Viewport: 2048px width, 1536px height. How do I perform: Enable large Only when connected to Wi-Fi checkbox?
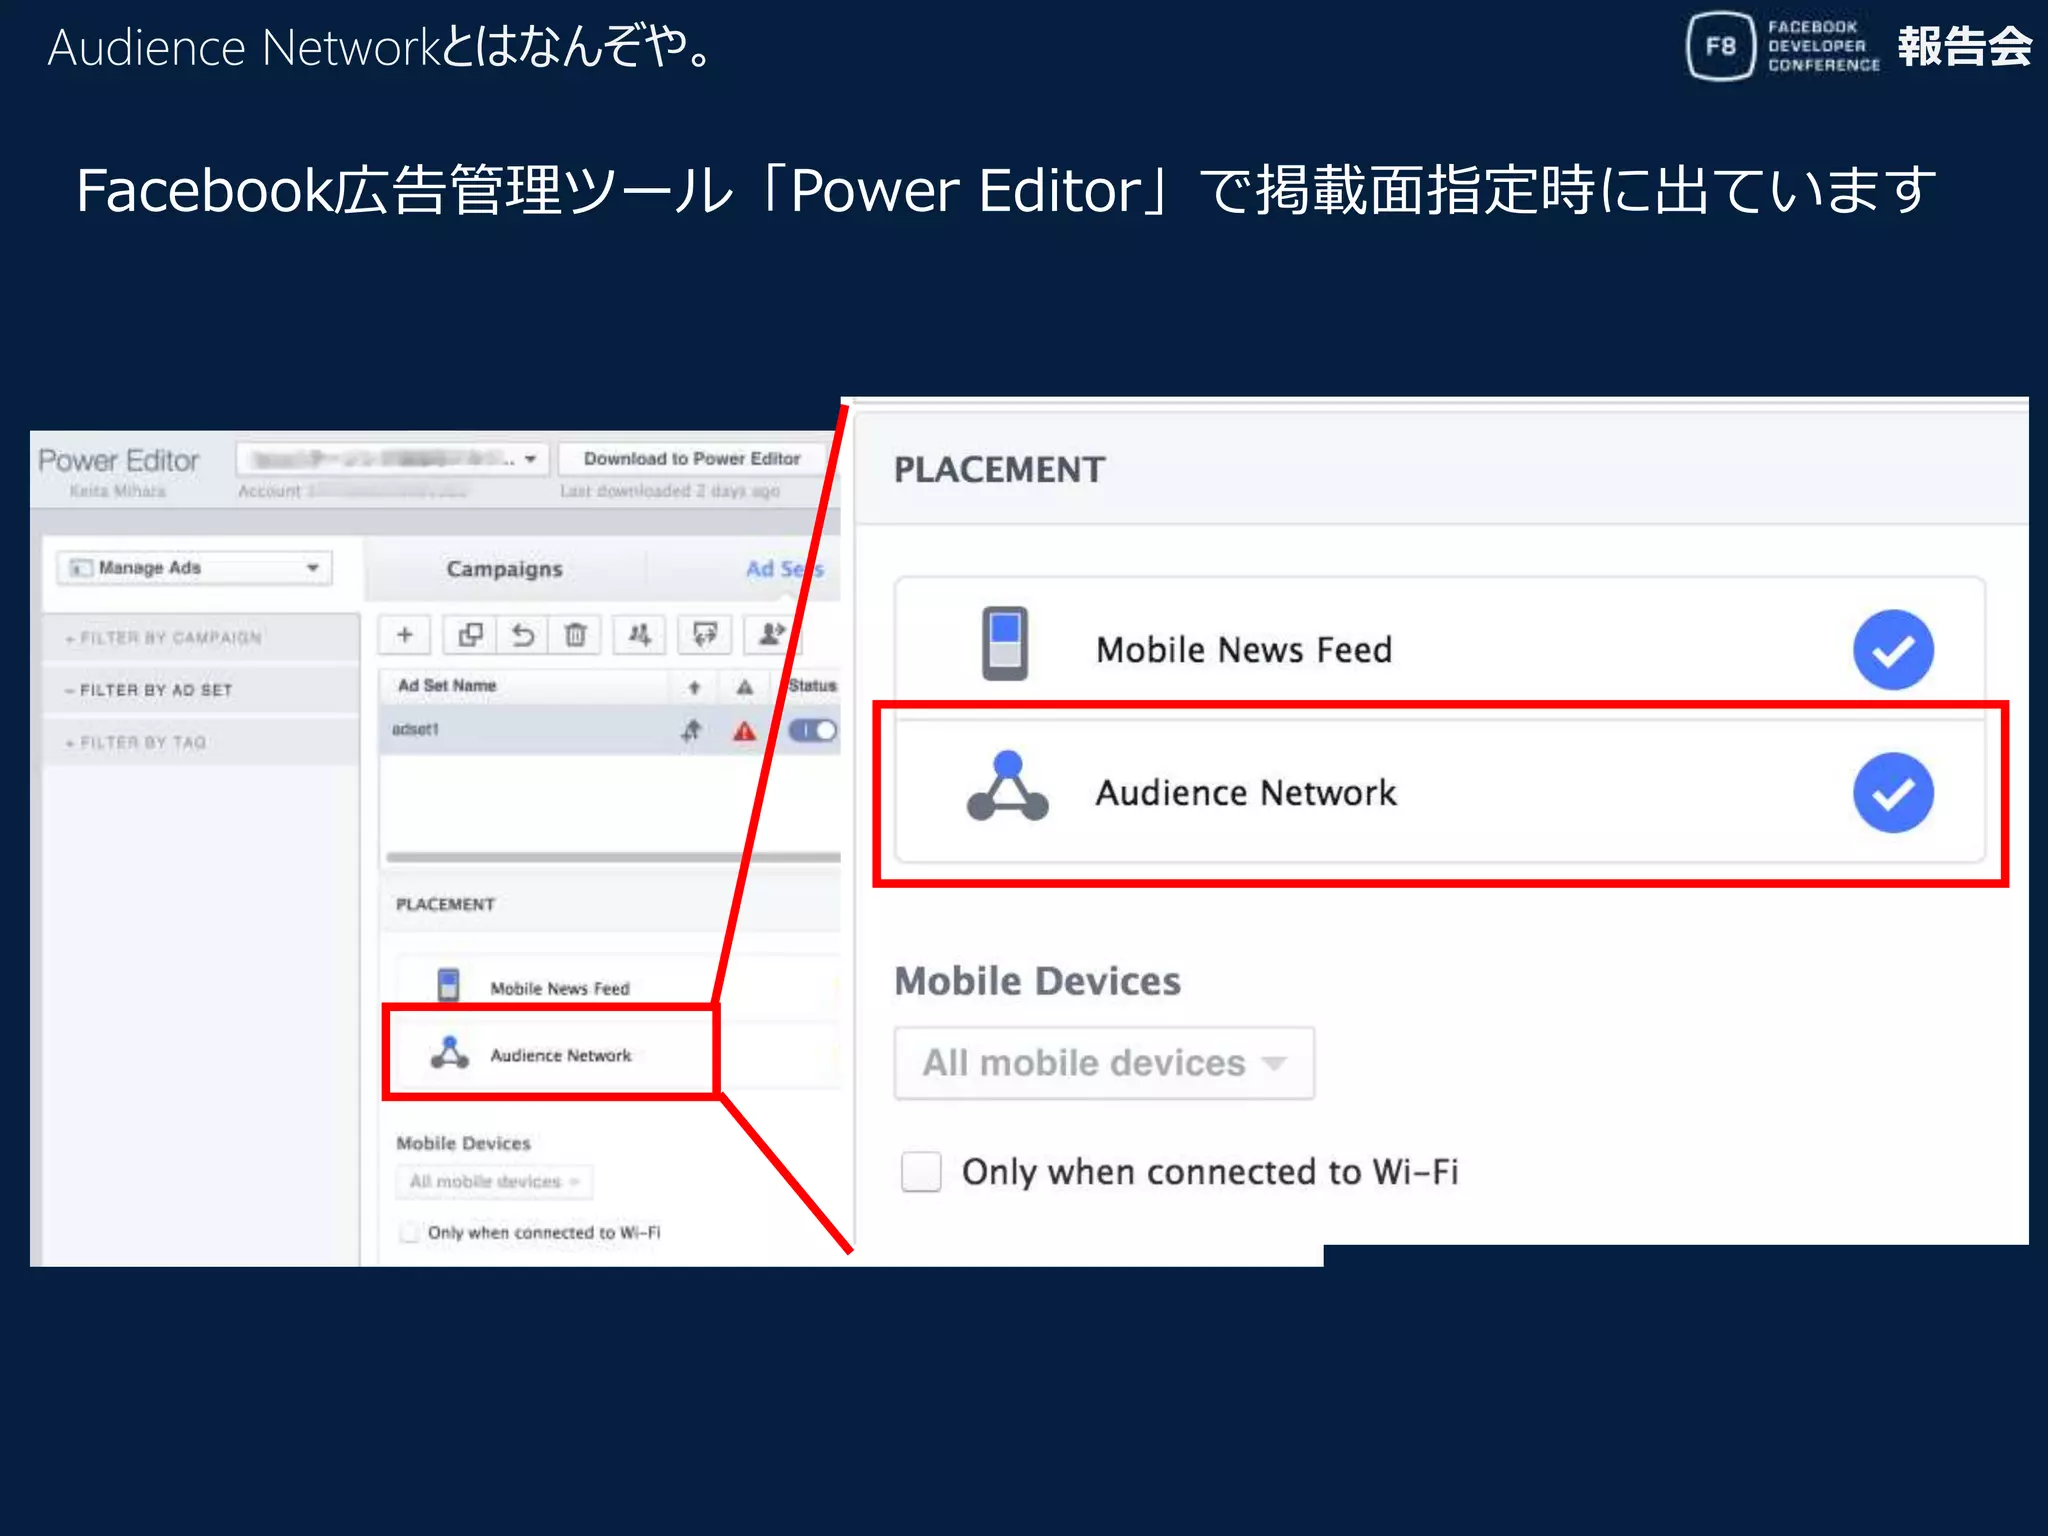(921, 1171)
